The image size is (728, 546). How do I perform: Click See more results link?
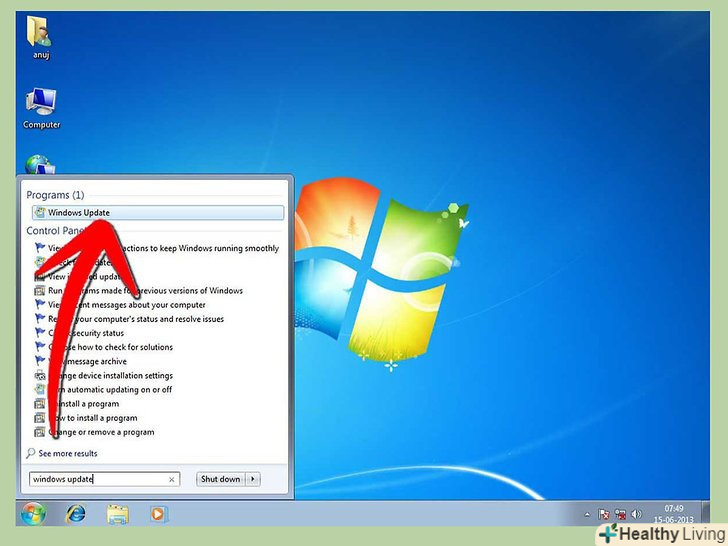(x=68, y=454)
